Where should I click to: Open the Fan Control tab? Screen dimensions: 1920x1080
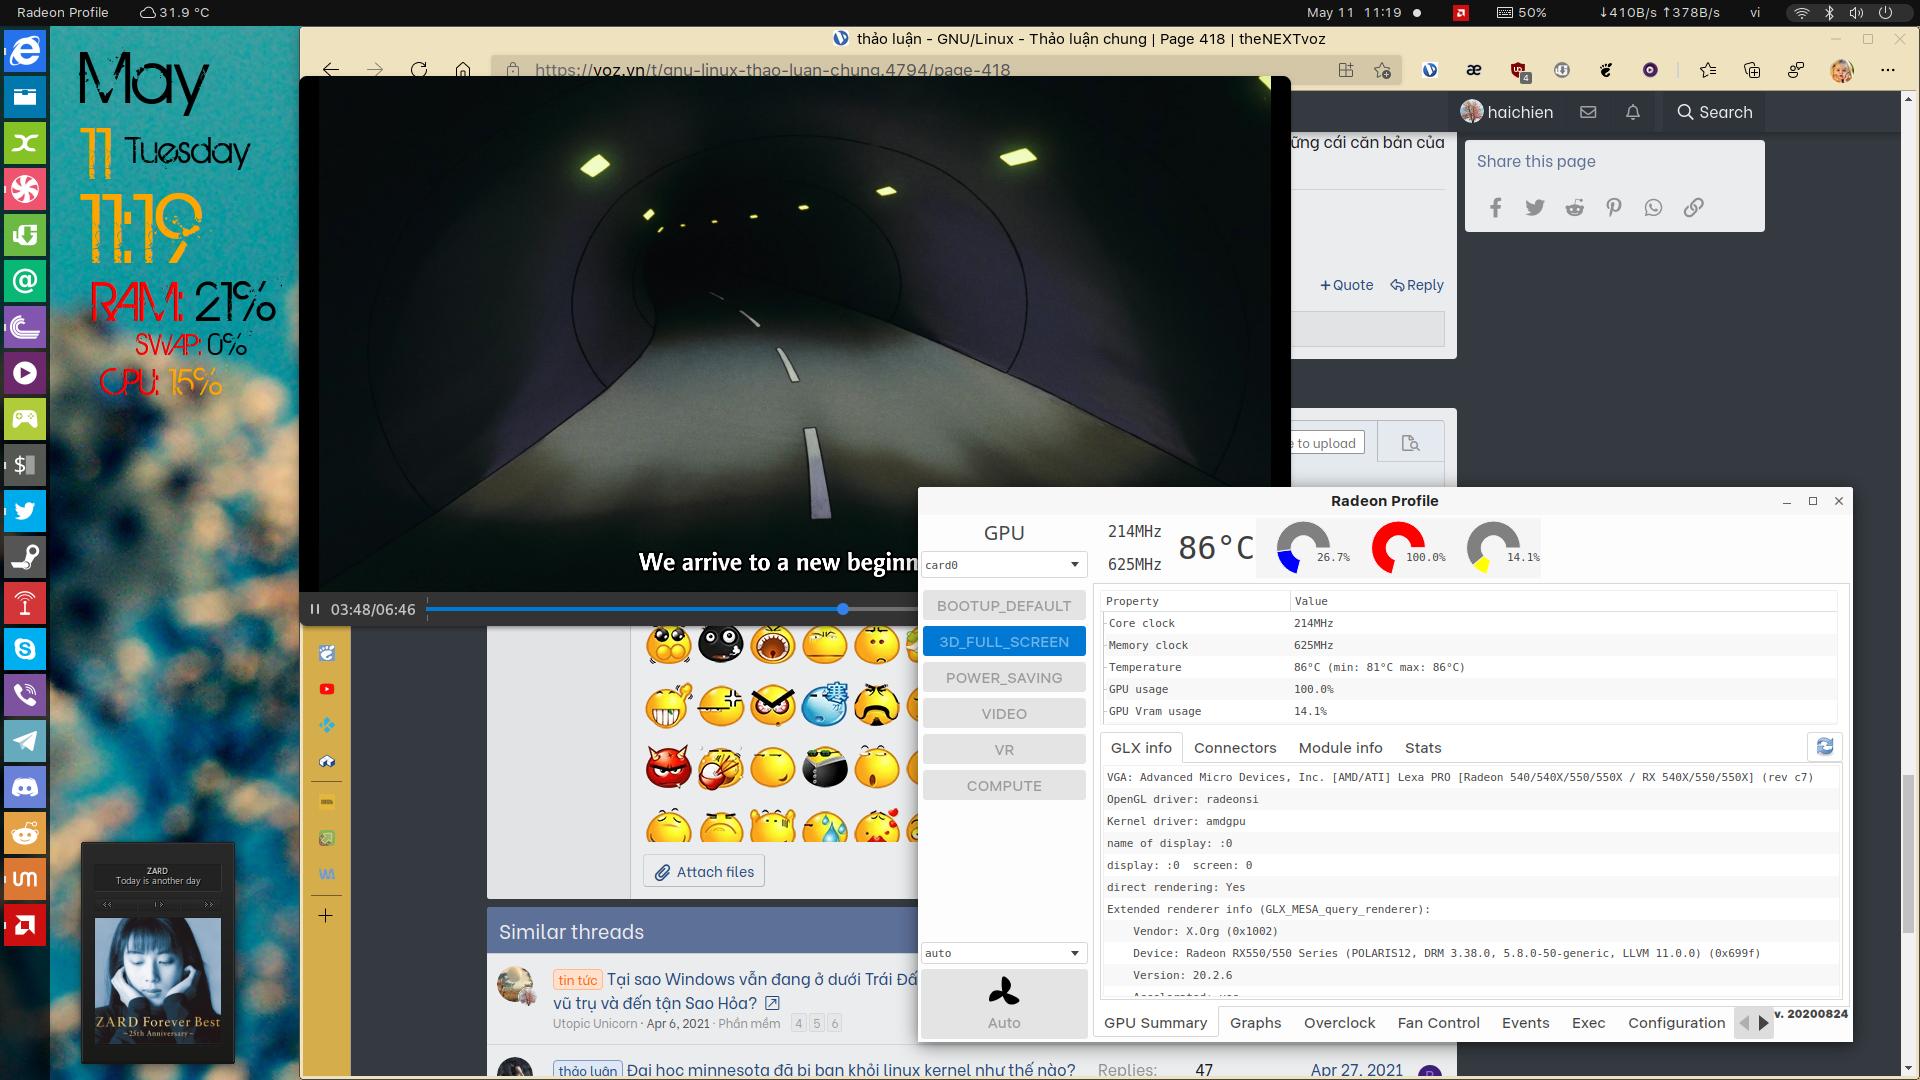point(1438,1023)
